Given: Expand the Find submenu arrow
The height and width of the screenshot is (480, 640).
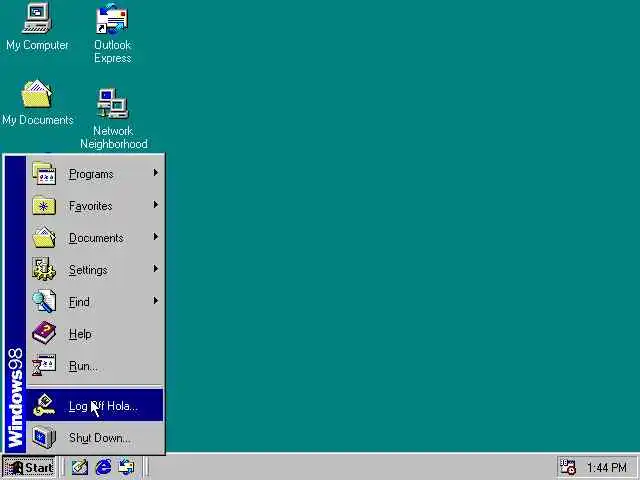Looking at the screenshot, I should [x=156, y=301].
